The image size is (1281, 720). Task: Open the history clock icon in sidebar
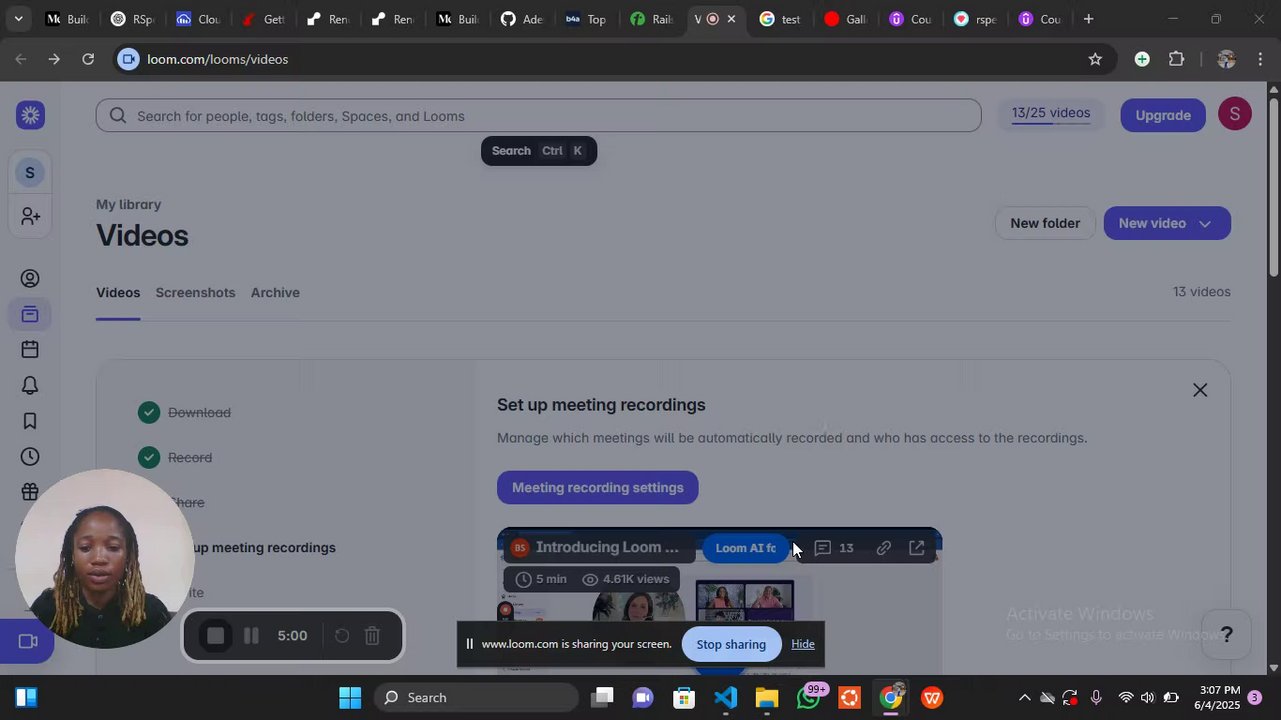click(30, 457)
